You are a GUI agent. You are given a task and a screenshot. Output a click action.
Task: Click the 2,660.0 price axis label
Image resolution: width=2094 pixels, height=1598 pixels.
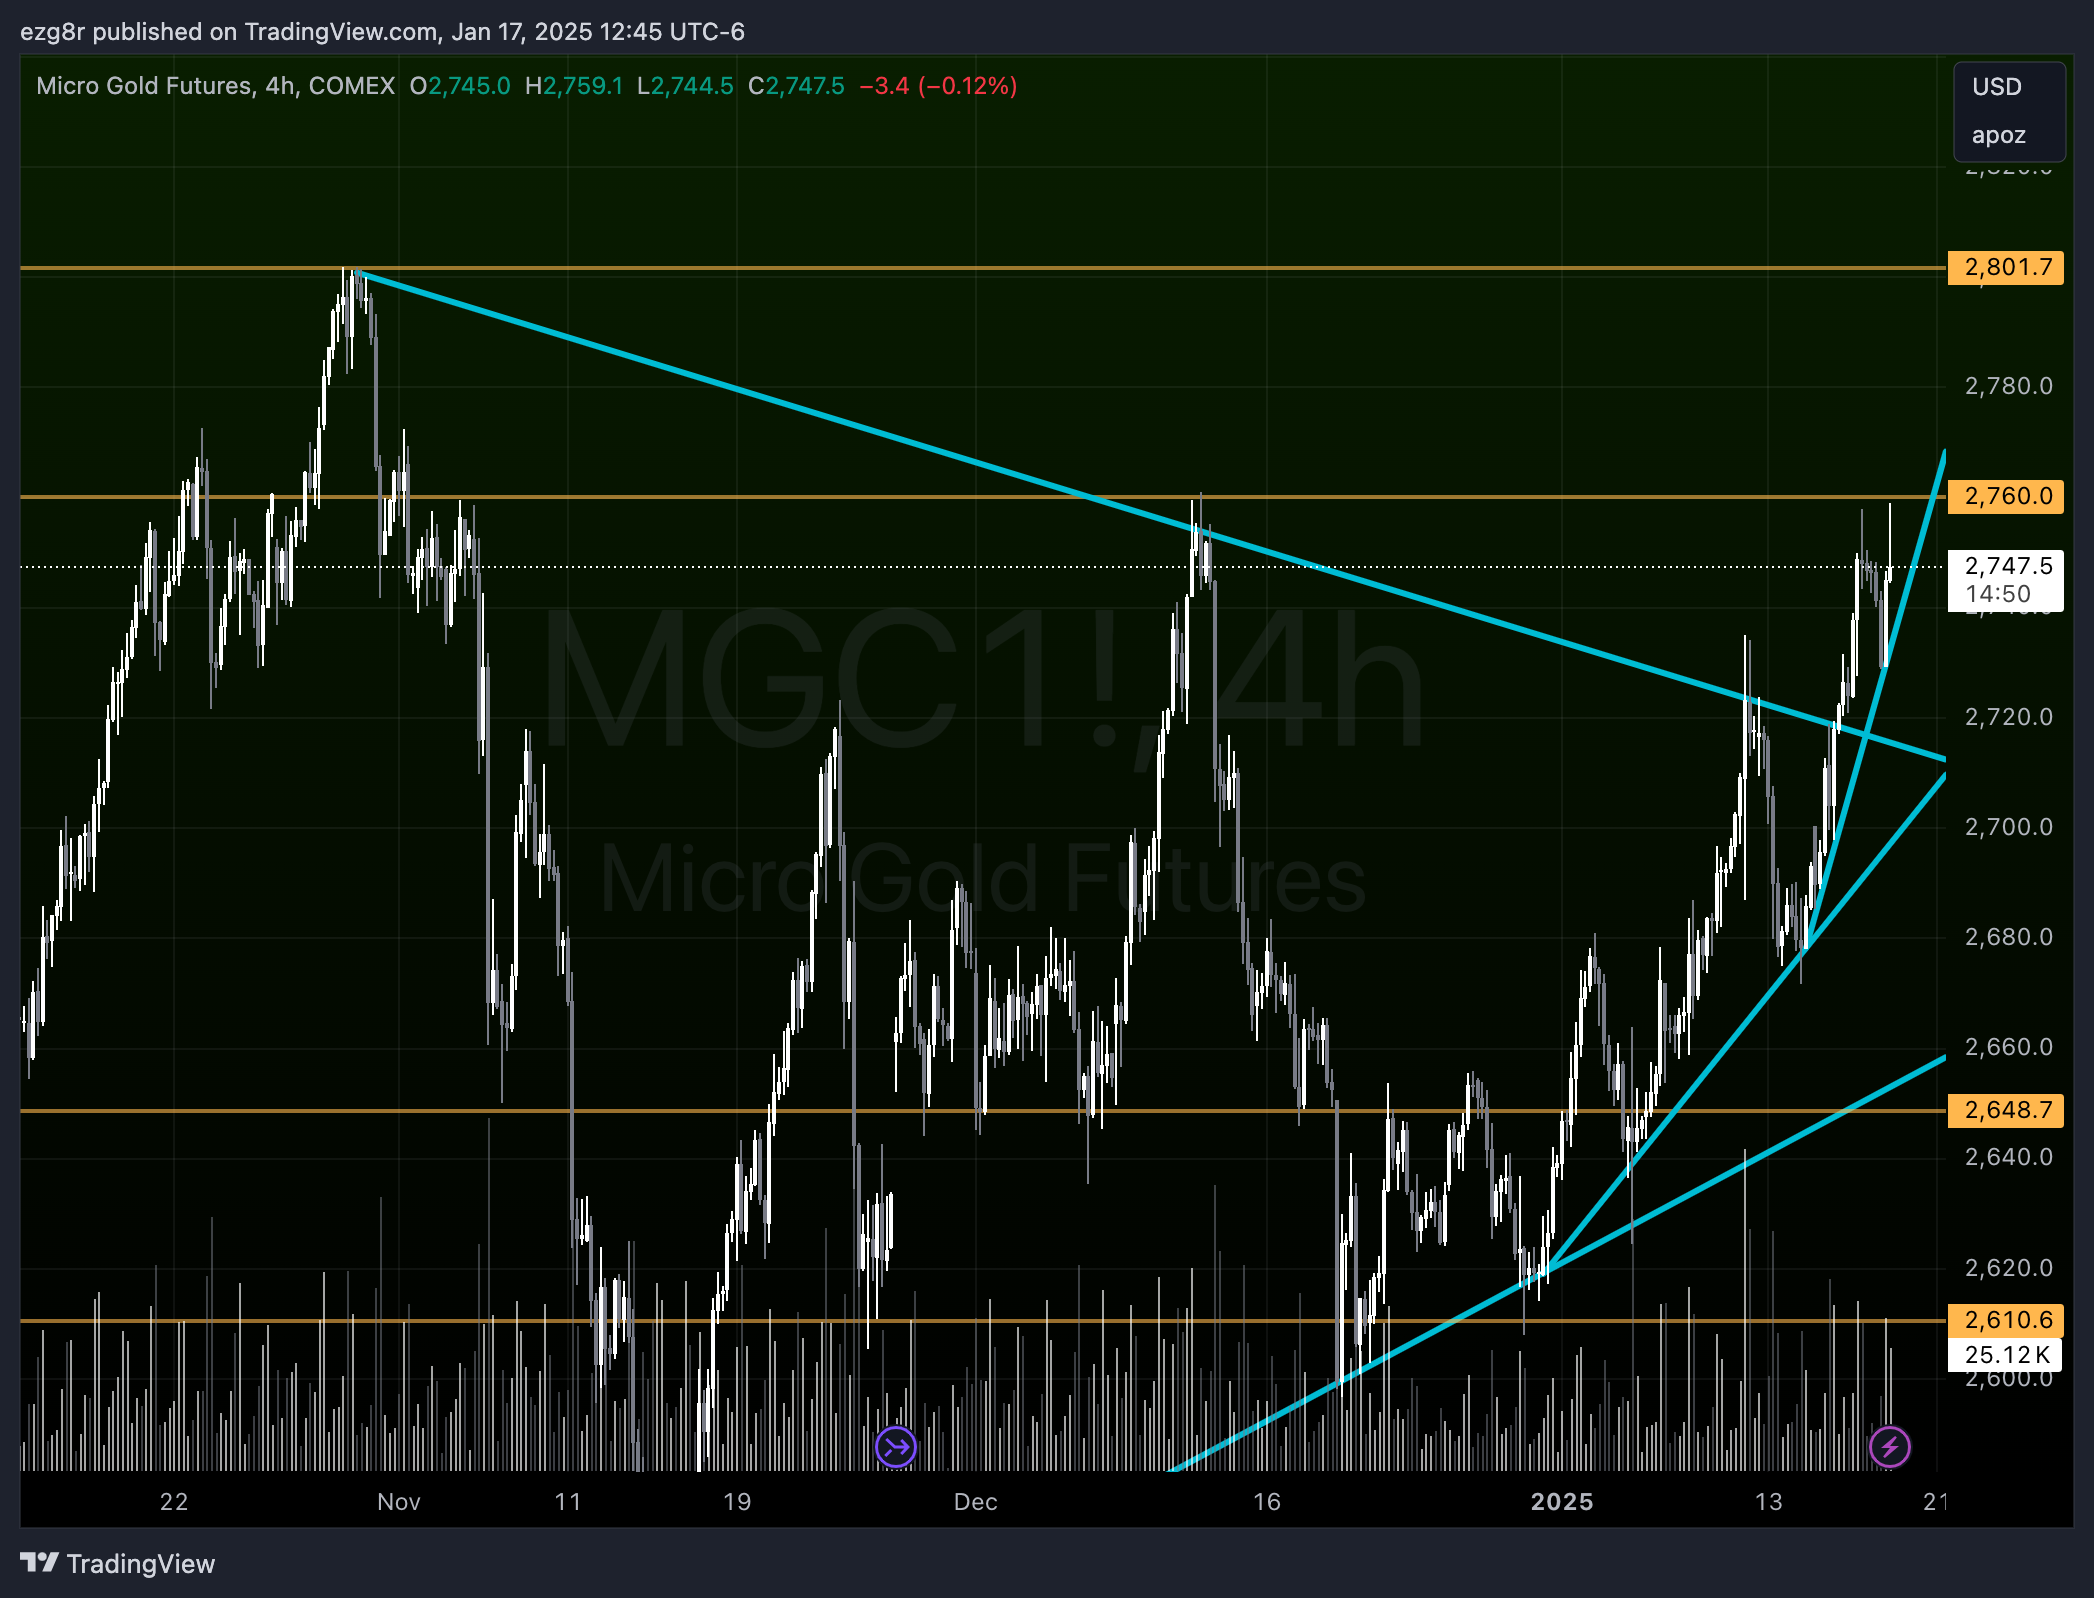coord(2008,1047)
